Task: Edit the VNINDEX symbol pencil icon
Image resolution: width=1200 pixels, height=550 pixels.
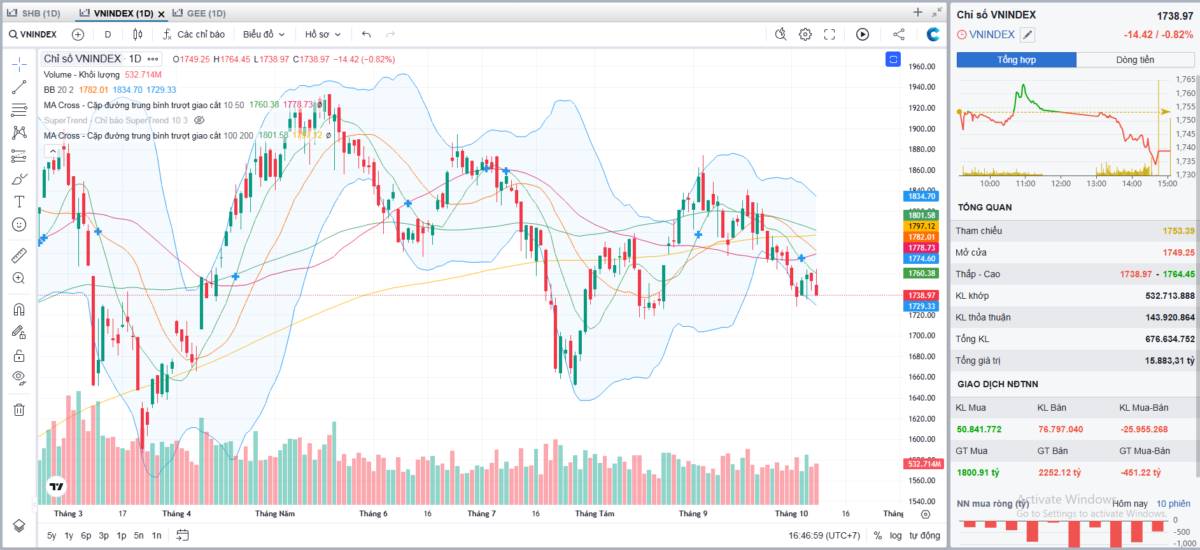Action: click(1027, 35)
